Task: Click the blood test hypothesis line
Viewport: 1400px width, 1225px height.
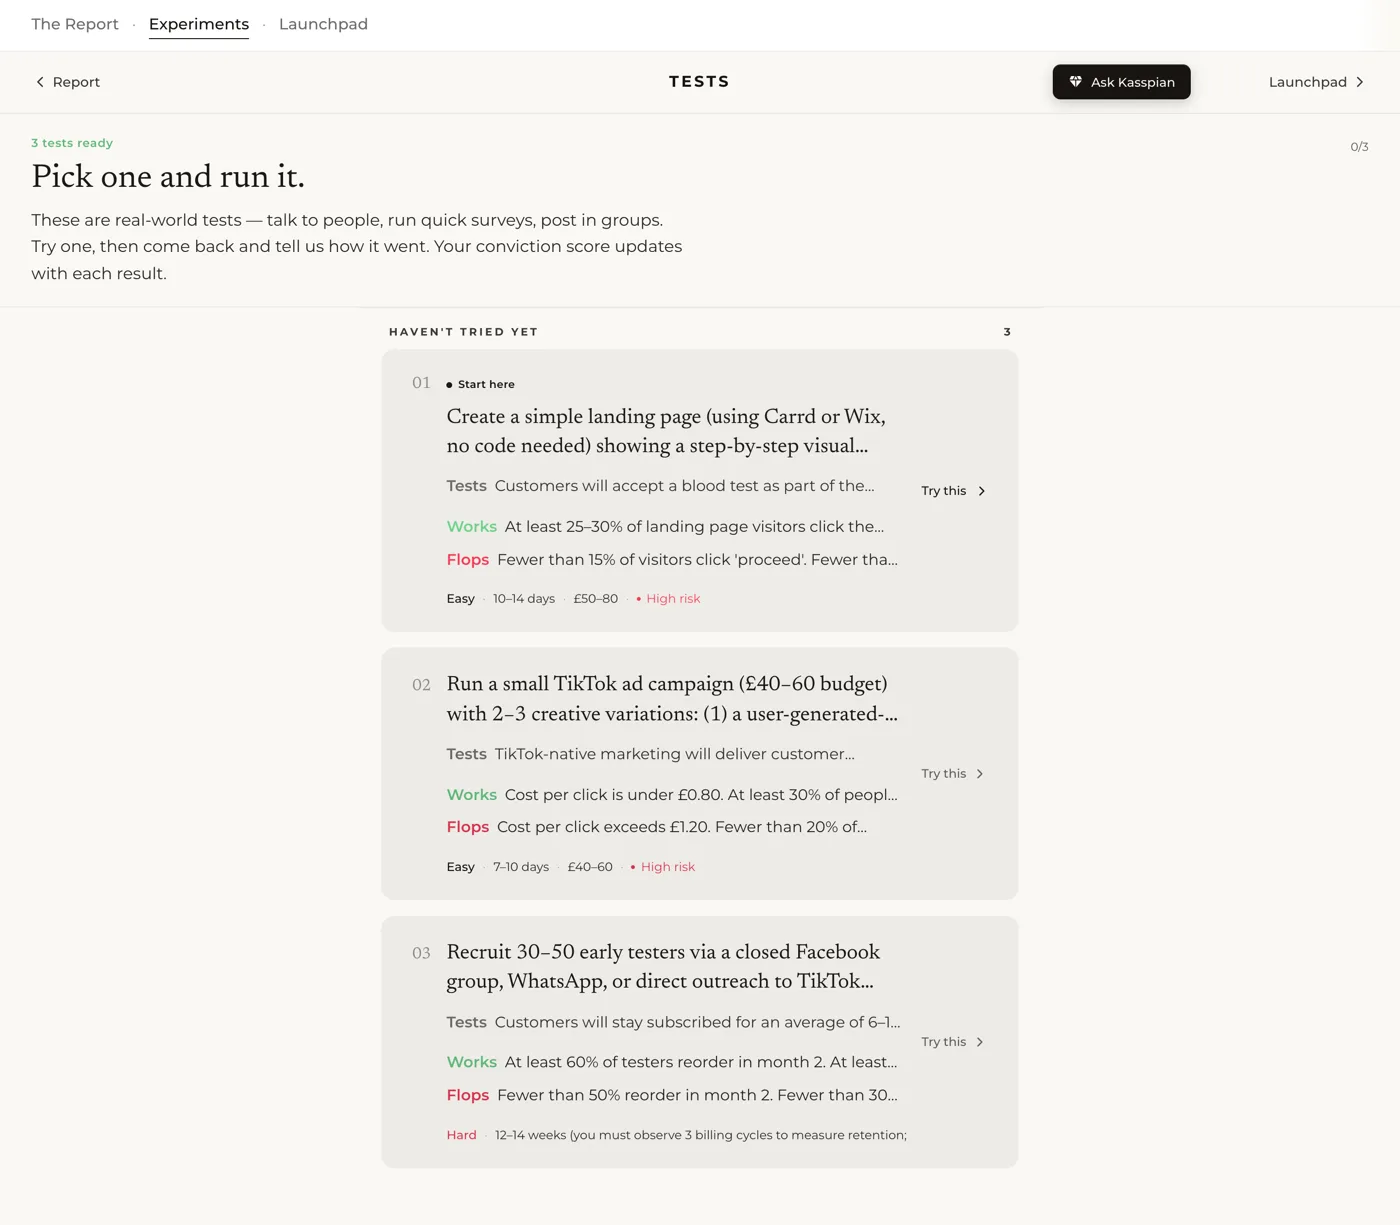Action: click(x=660, y=486)
